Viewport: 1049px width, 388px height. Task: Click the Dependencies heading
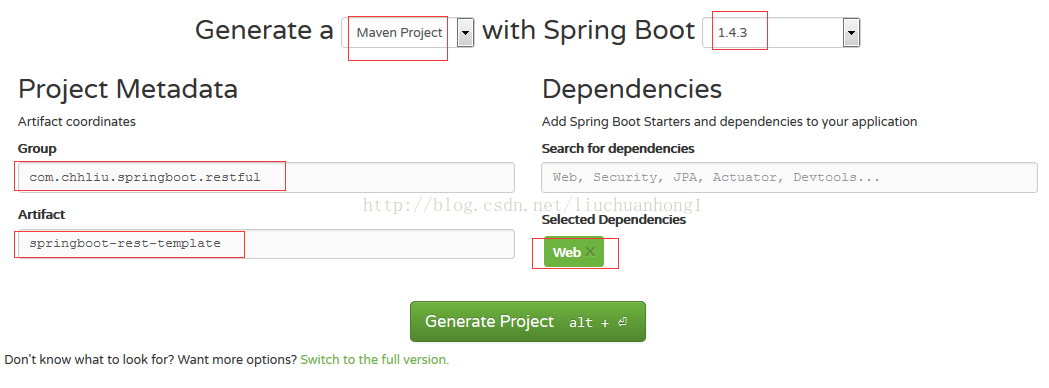[x=632, y=89]
